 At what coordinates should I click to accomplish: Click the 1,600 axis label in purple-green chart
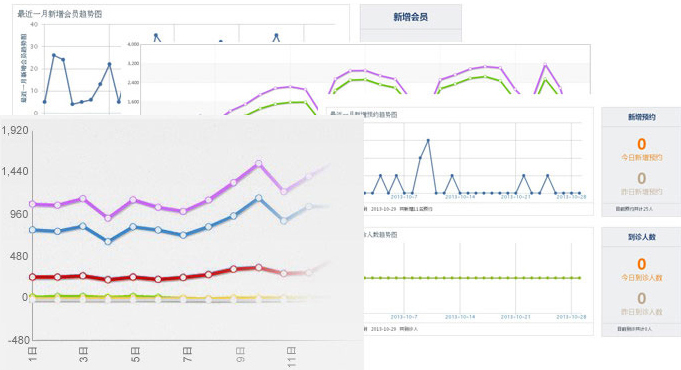coord(133,102)
